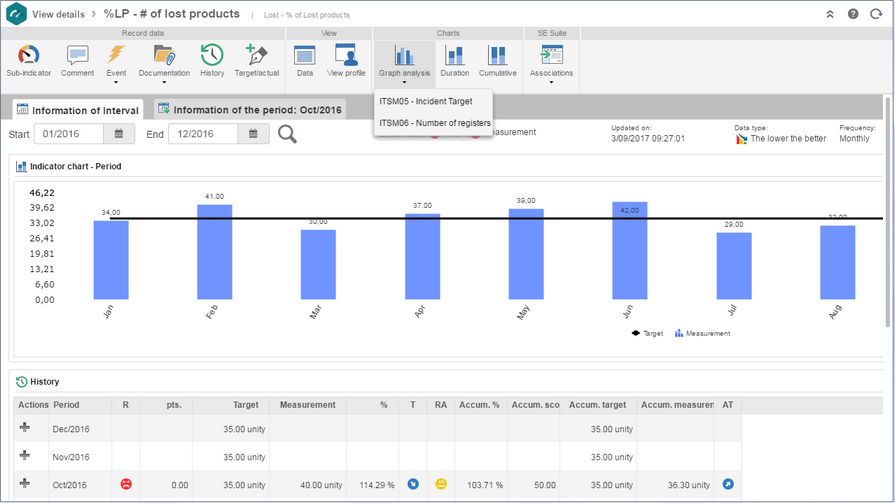Image resolution: width=895 pixels, height=503 pixels.
Task: Click the blue trend arrow in T column
Action: 413,484
